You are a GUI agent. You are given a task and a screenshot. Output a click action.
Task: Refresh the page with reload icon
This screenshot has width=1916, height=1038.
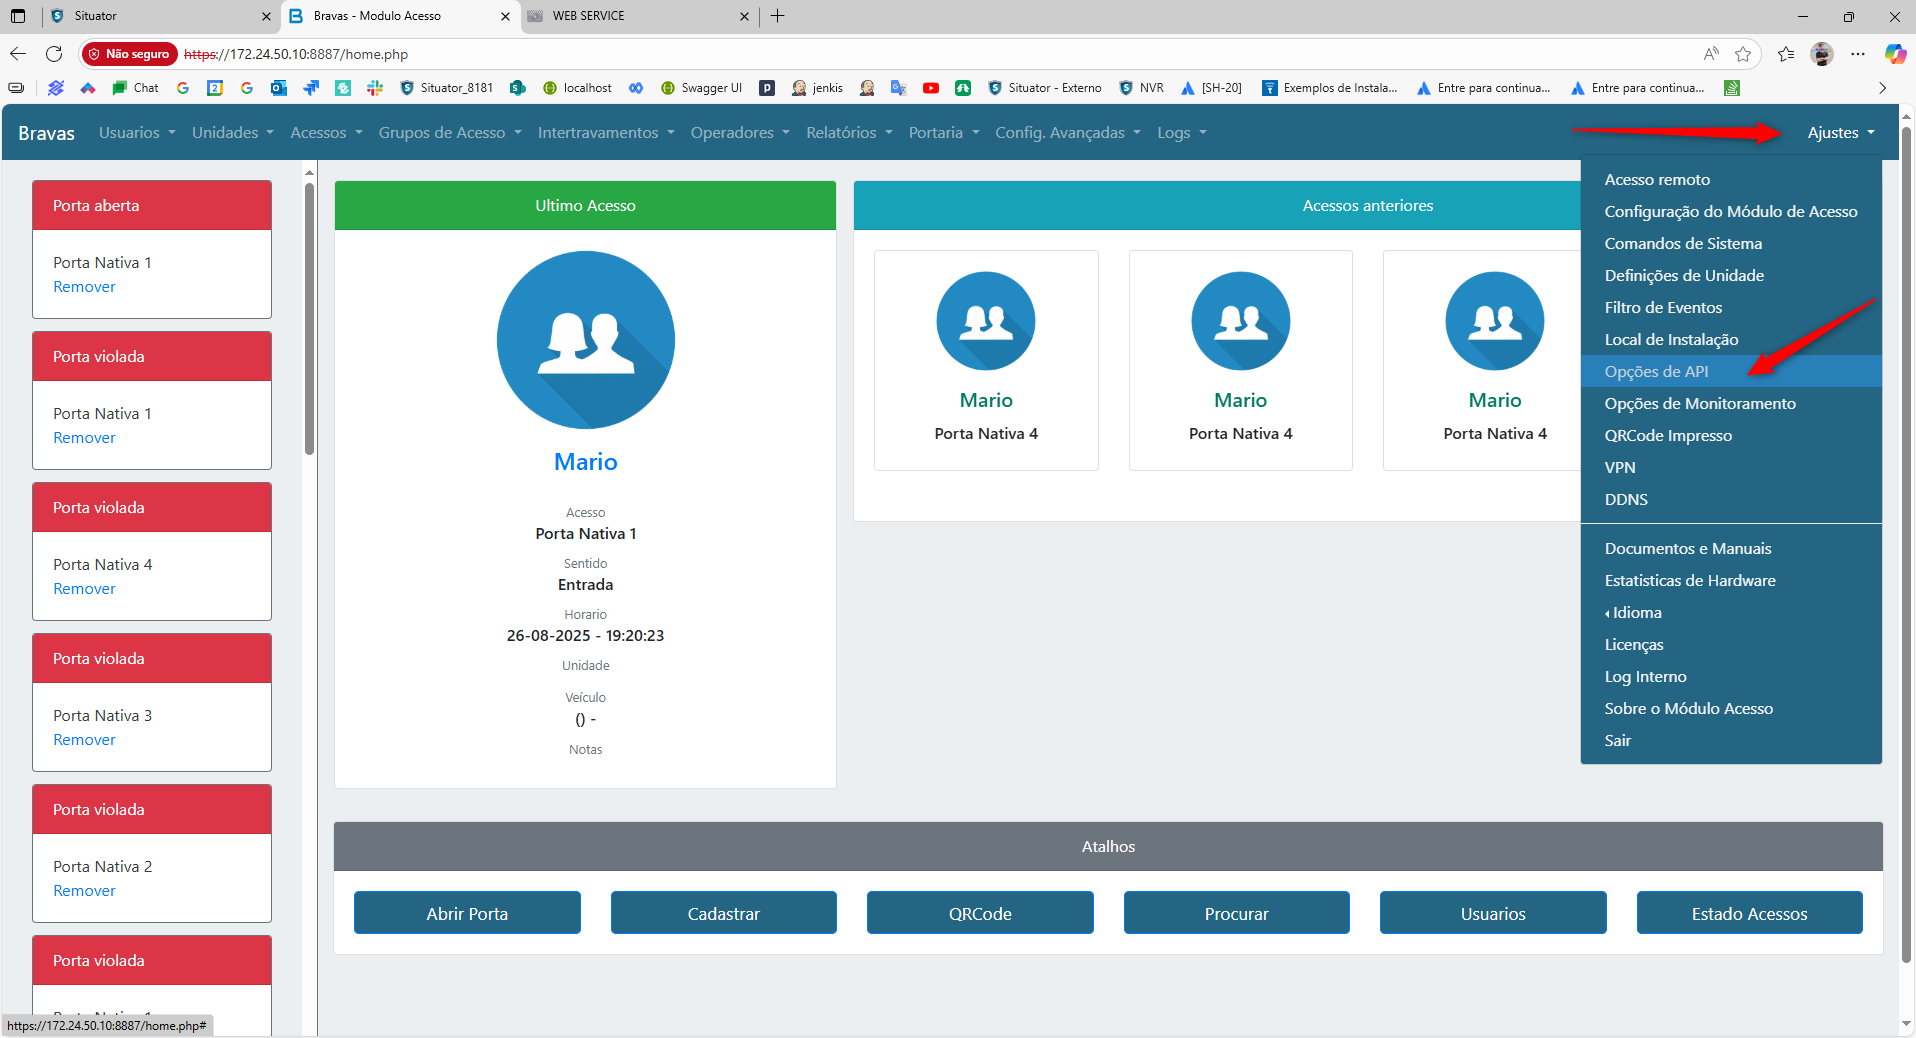coord(54,54)
